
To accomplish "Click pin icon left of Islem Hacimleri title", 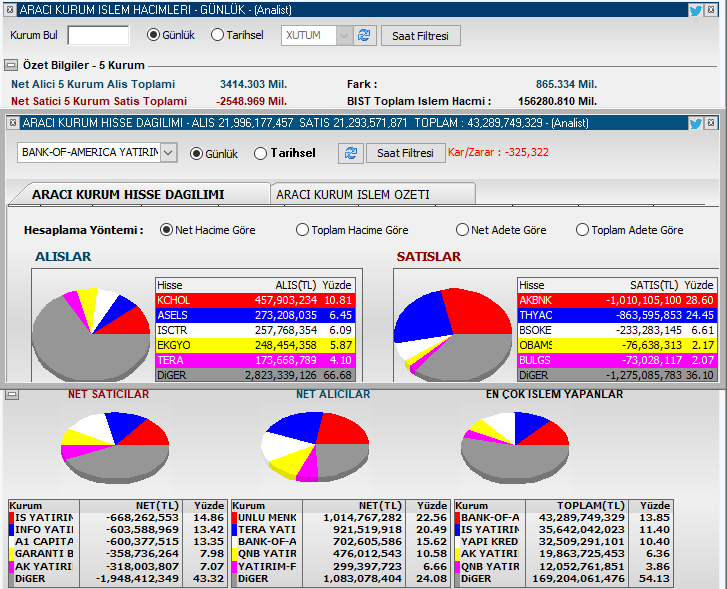I will click(x=9, y=9).
